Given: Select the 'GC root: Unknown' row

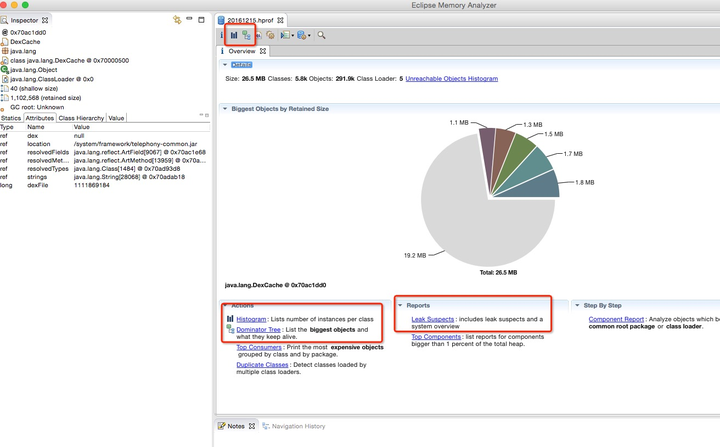Looking at the screenshot, I should coord(37,107).
